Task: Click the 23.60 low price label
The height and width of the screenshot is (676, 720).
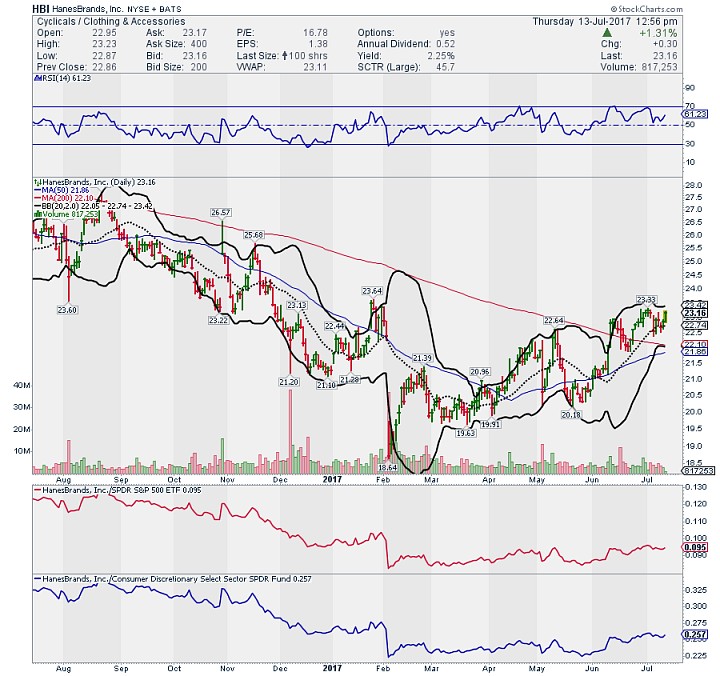Action: (67, 310)
